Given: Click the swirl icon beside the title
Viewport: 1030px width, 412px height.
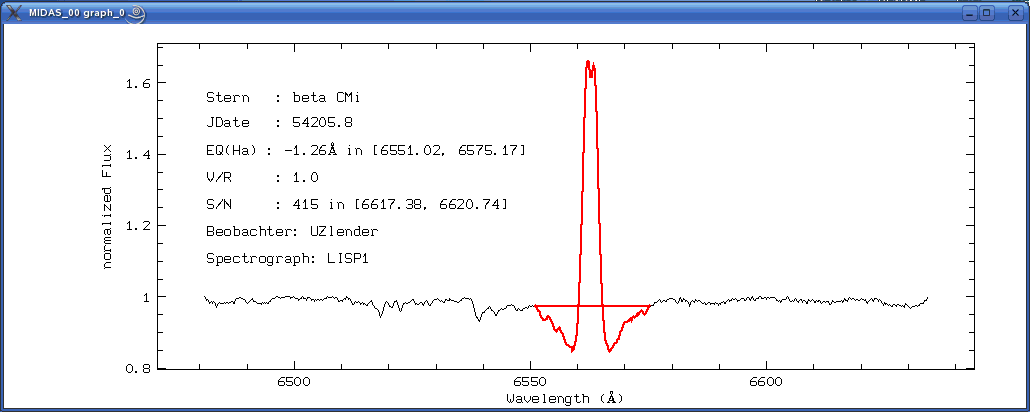Looking at the screenshot, I should [136, 12].
